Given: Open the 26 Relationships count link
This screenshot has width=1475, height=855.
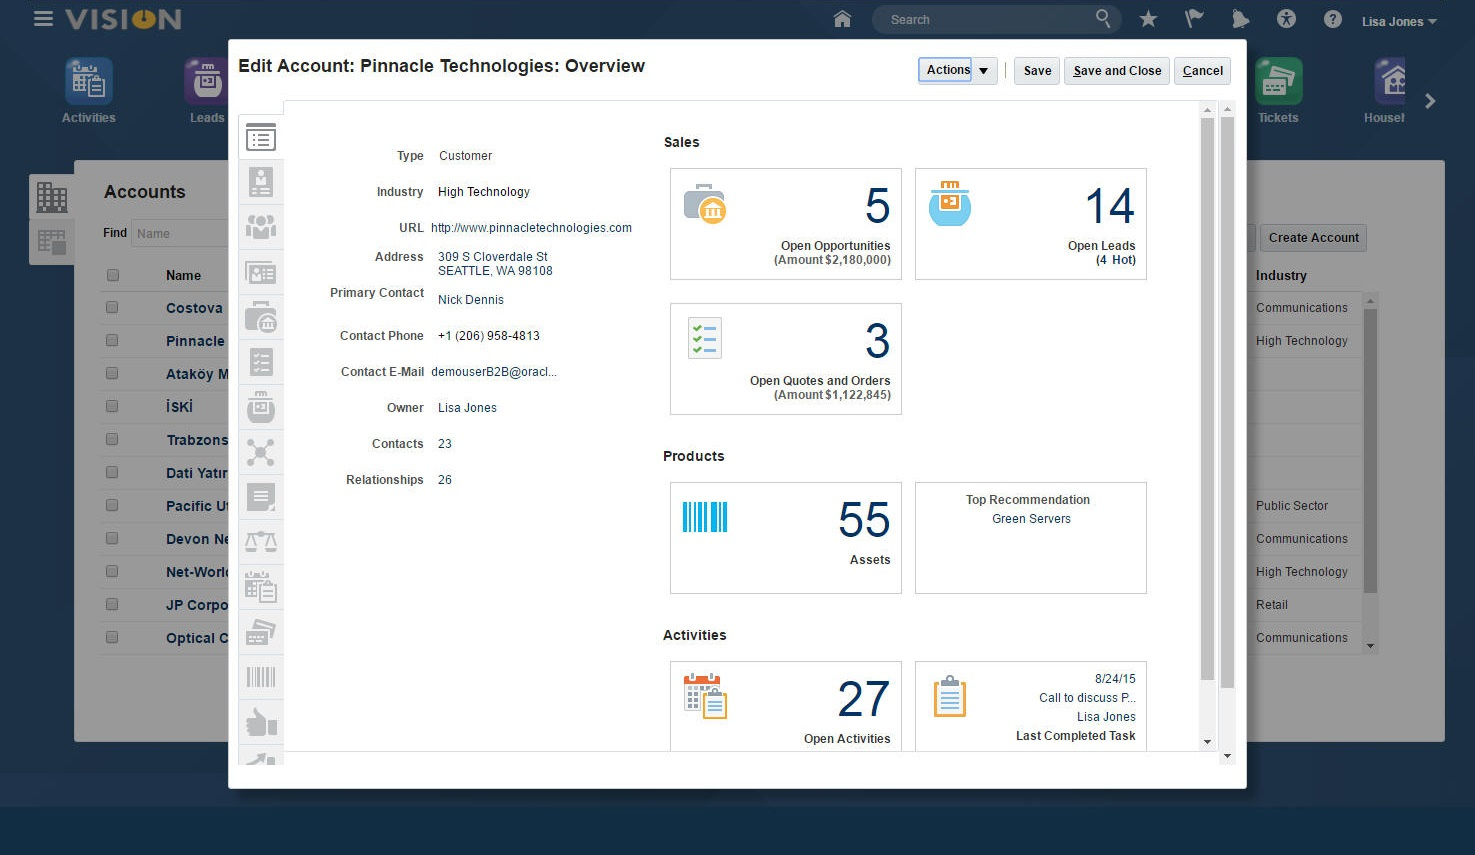Looking at the screenshot, I should click(445, 480).
